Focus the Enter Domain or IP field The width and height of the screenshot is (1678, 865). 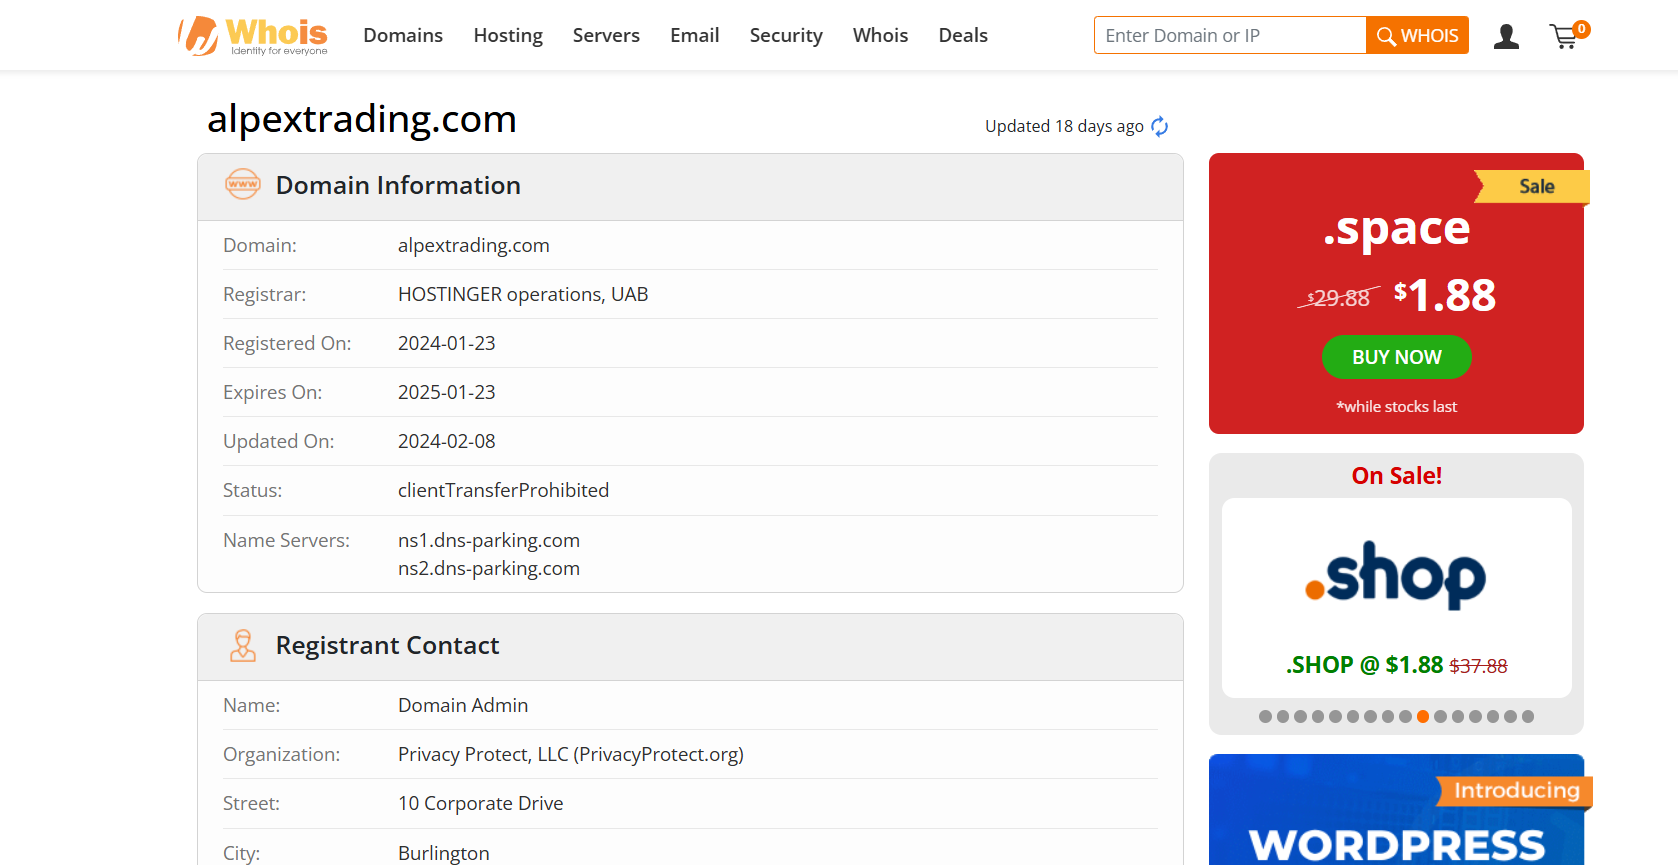point(1230,35)
